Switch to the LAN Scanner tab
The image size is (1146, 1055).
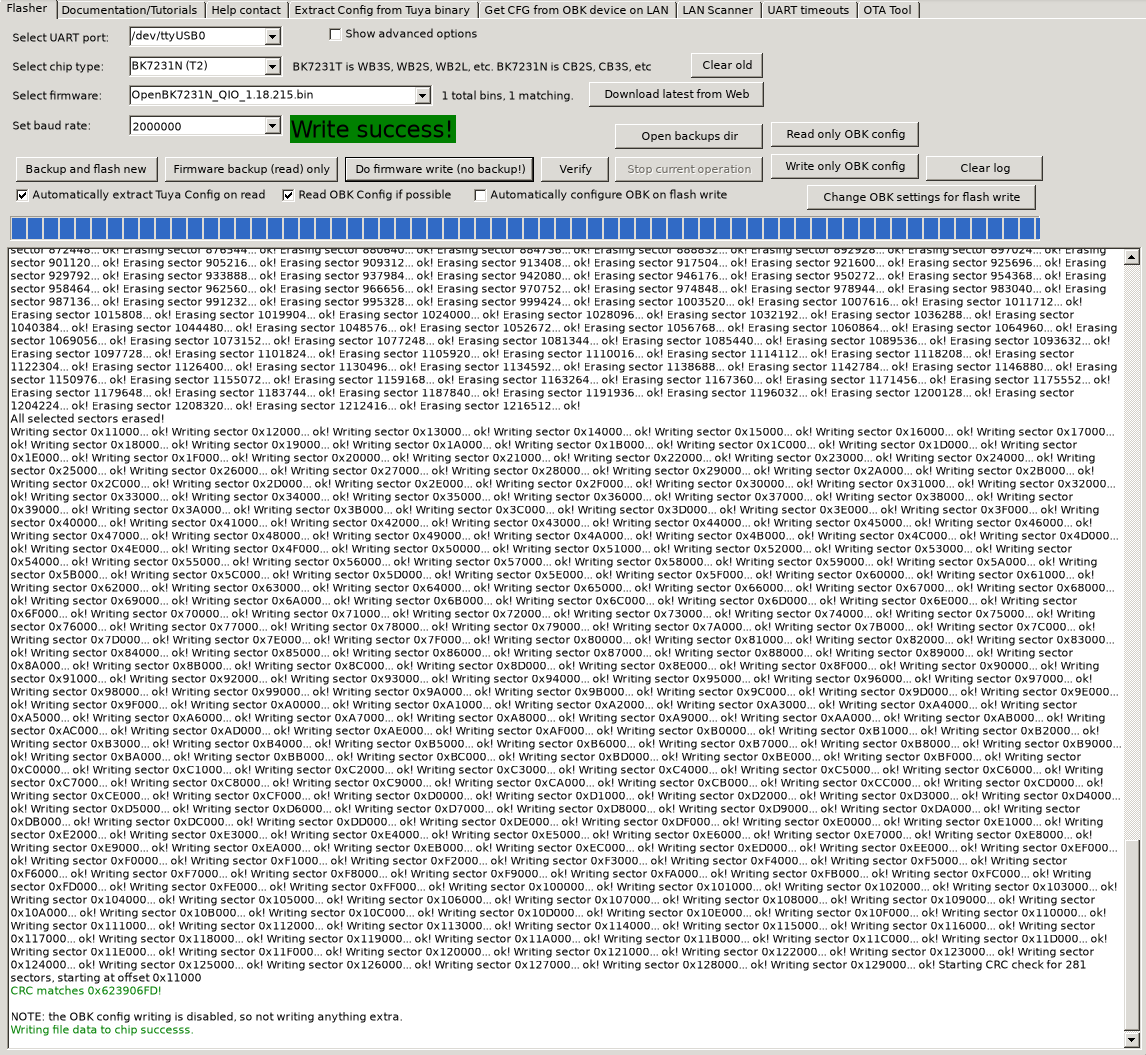point(718,10)
